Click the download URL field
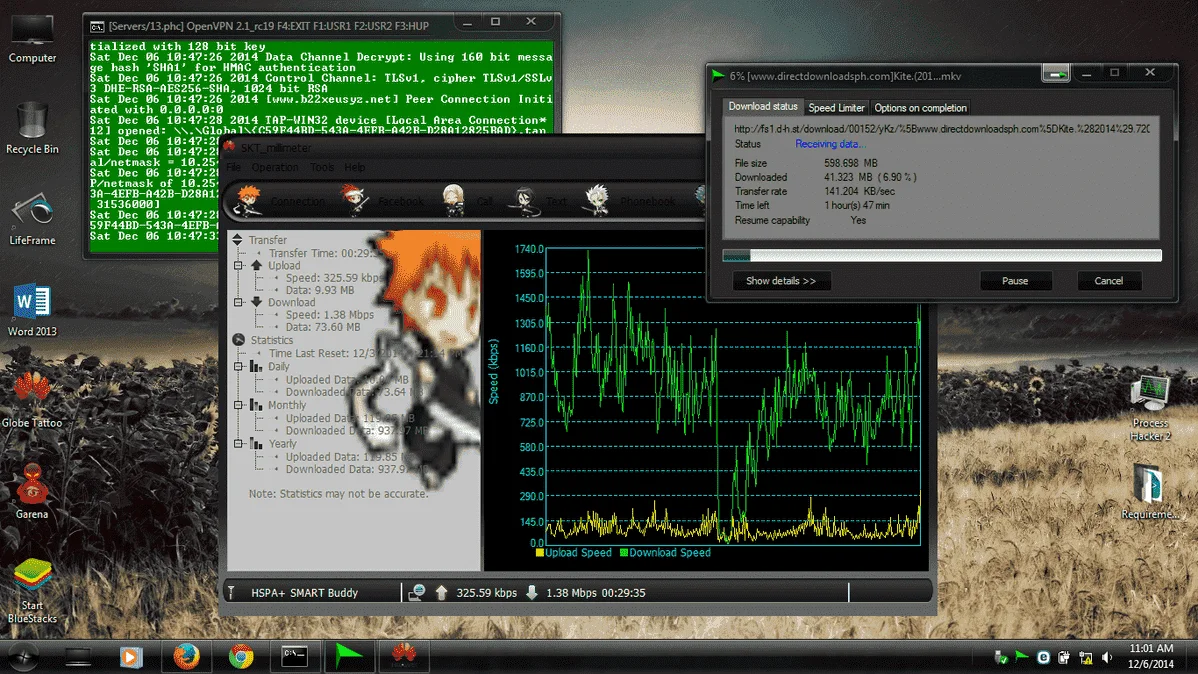 pyautogui.click(x=941, y=129)
